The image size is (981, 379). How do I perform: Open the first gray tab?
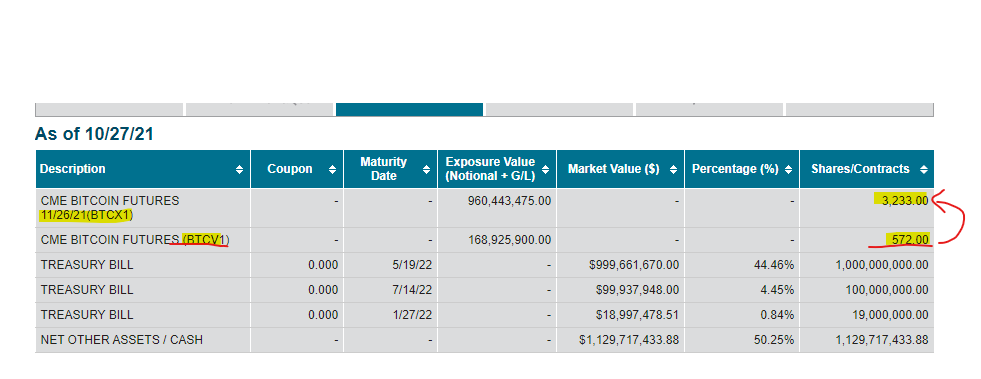109,109
